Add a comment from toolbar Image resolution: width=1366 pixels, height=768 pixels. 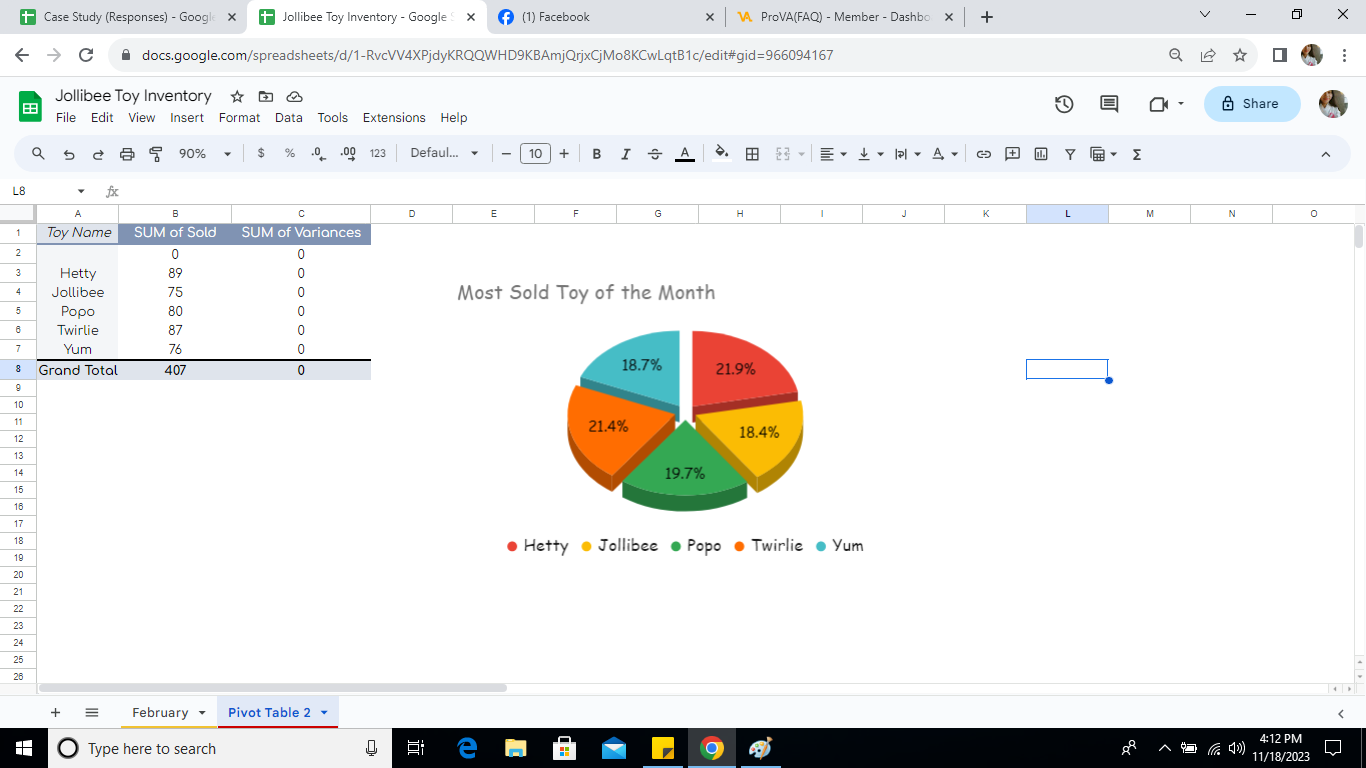coord(1012,154)
